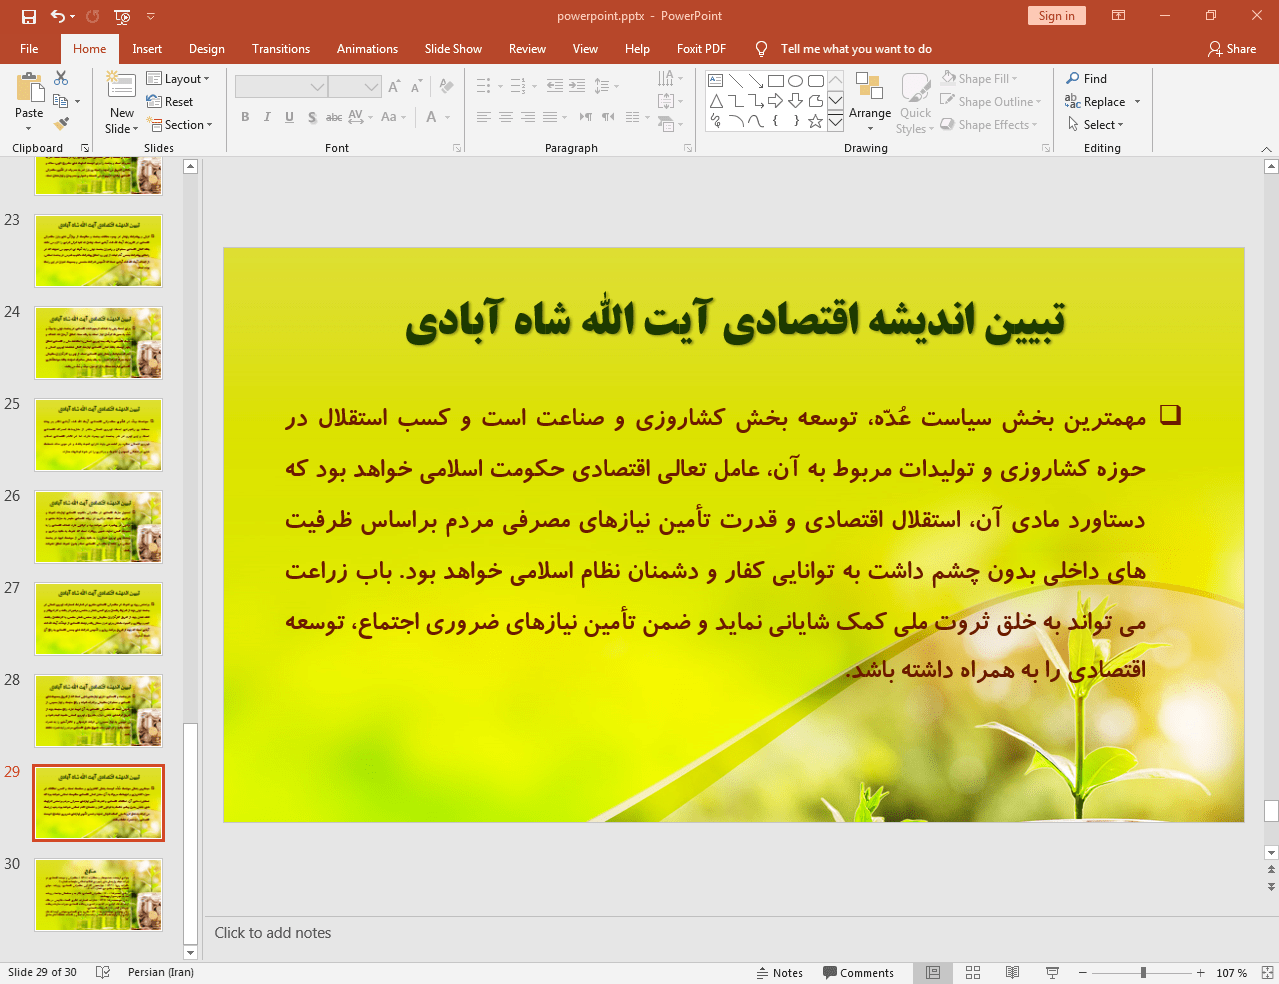Align text to the right
Viewport: 1279px width, 984px height.
tap(528, 117)
